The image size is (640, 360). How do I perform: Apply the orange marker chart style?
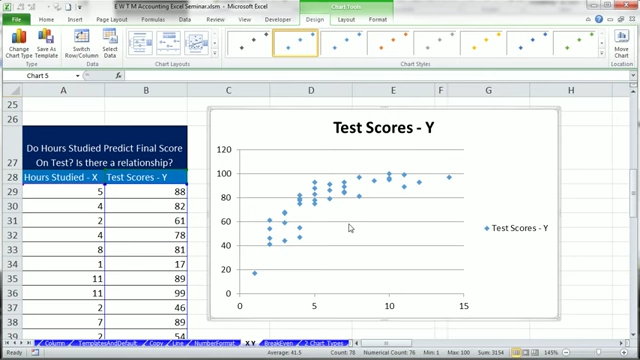[x=389, y=43]
